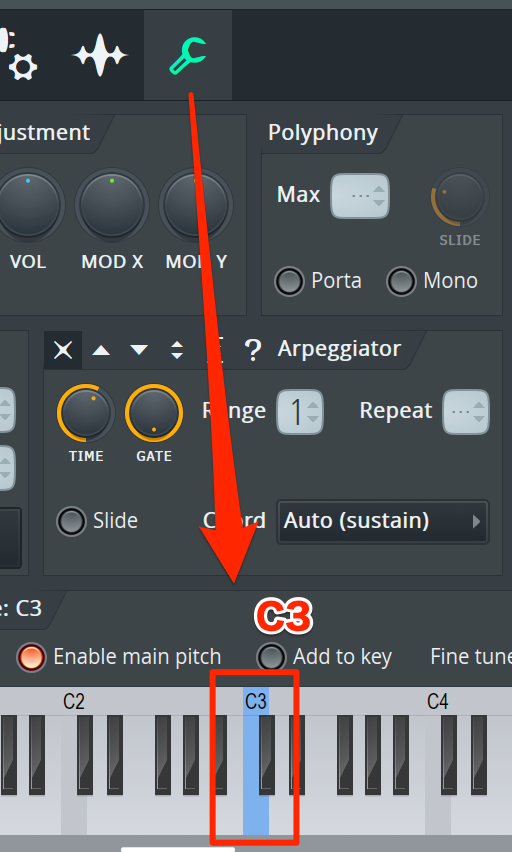
Task: Select arpeggiator up direction arrow
Action: click(x=101, y=350)
